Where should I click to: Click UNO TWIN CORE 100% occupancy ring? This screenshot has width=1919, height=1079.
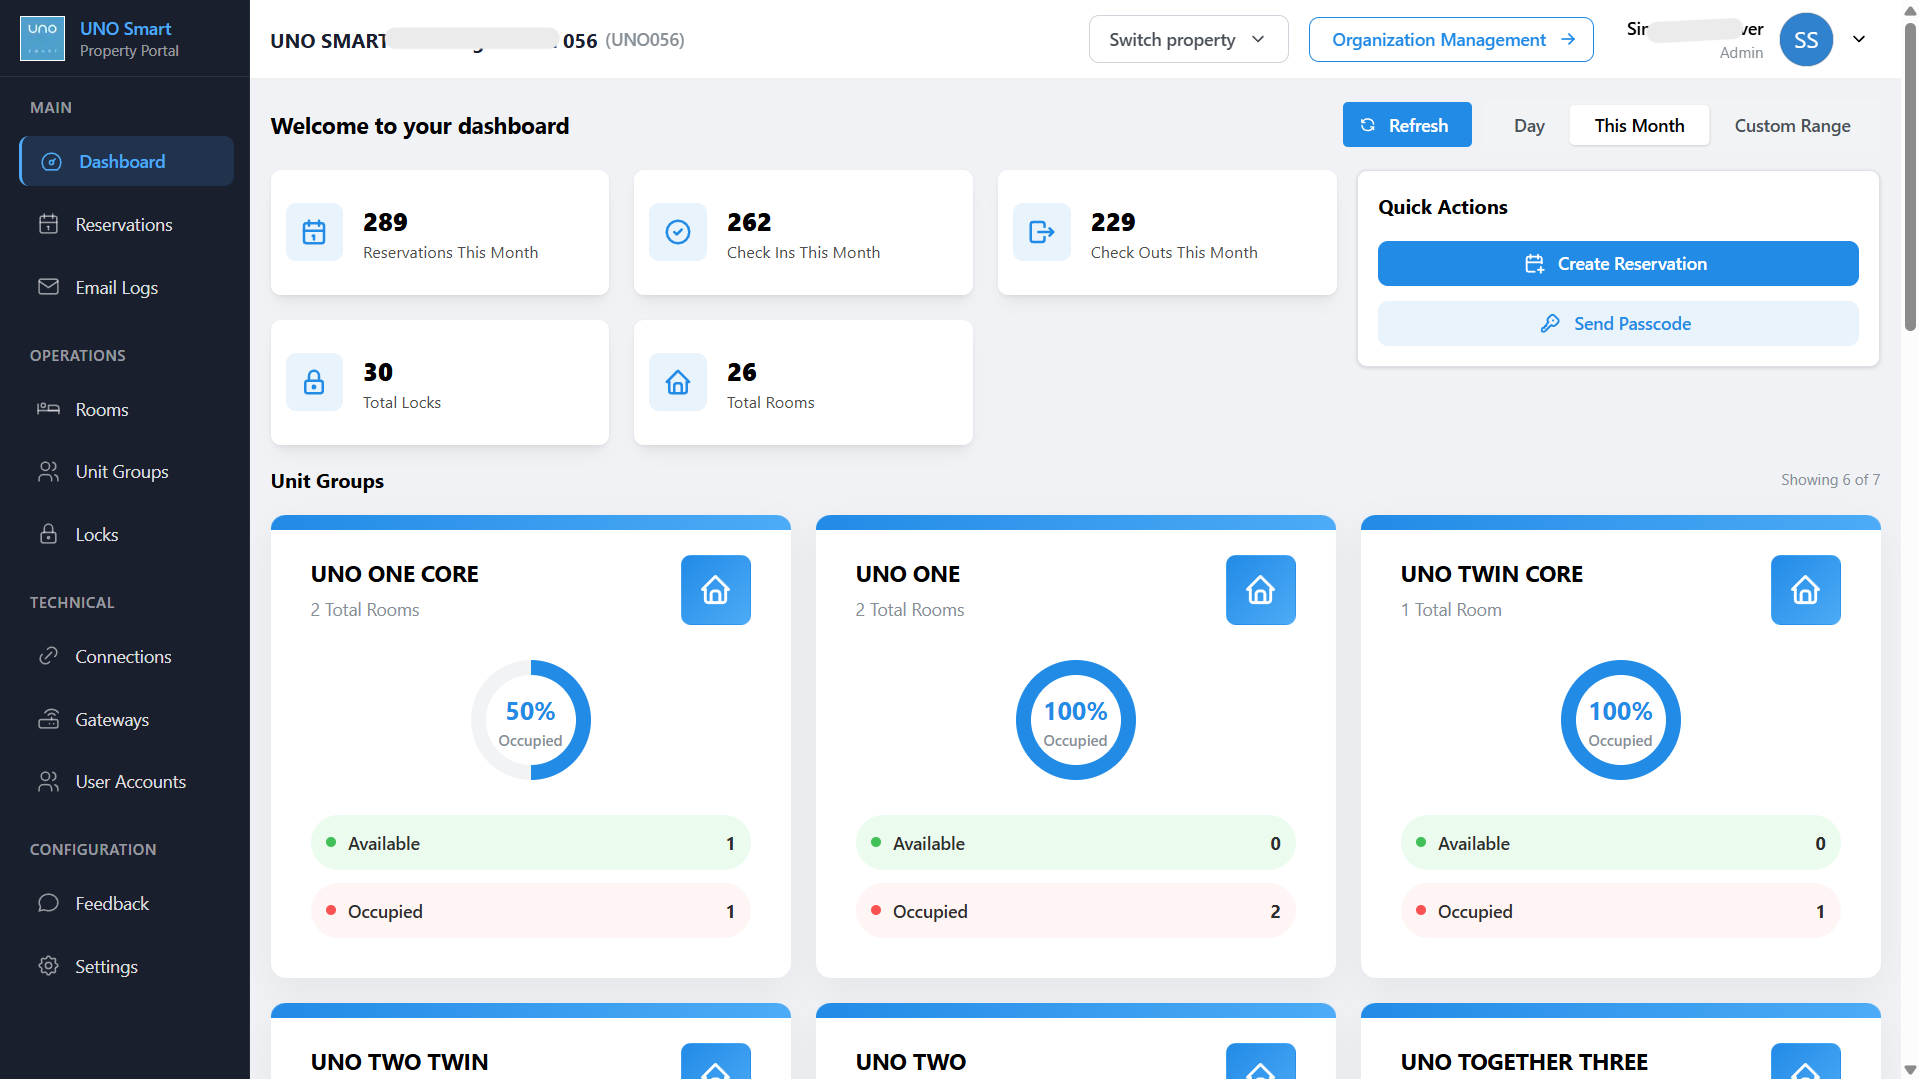(1621, 720)
